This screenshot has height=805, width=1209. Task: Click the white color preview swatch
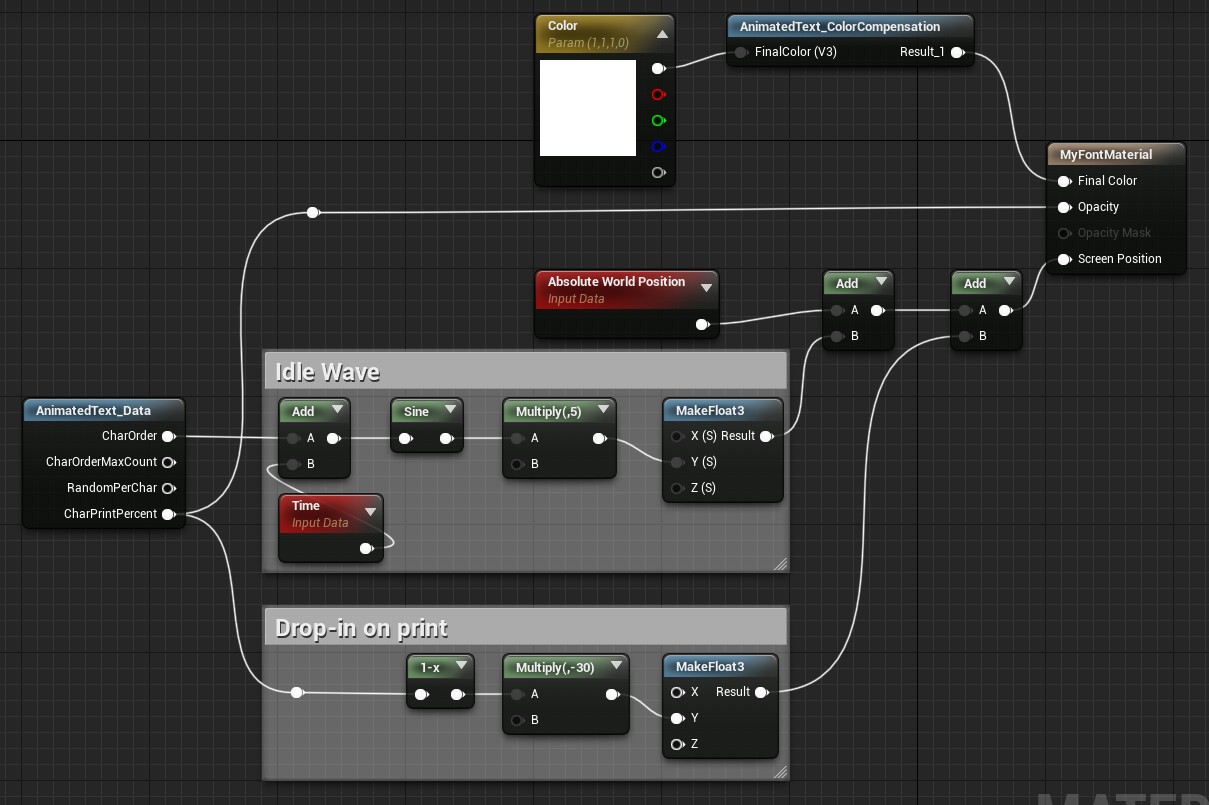tap(588, 108)
